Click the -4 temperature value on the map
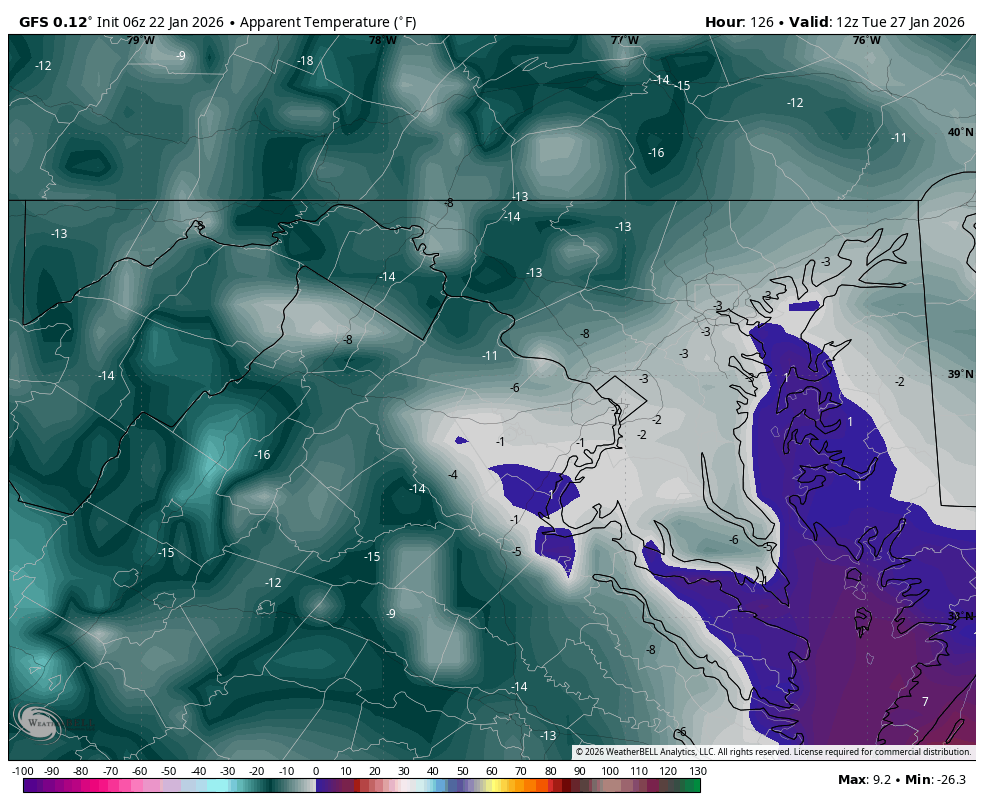The width and height of the screenshot is (984, 808). [x=453, y=475]
